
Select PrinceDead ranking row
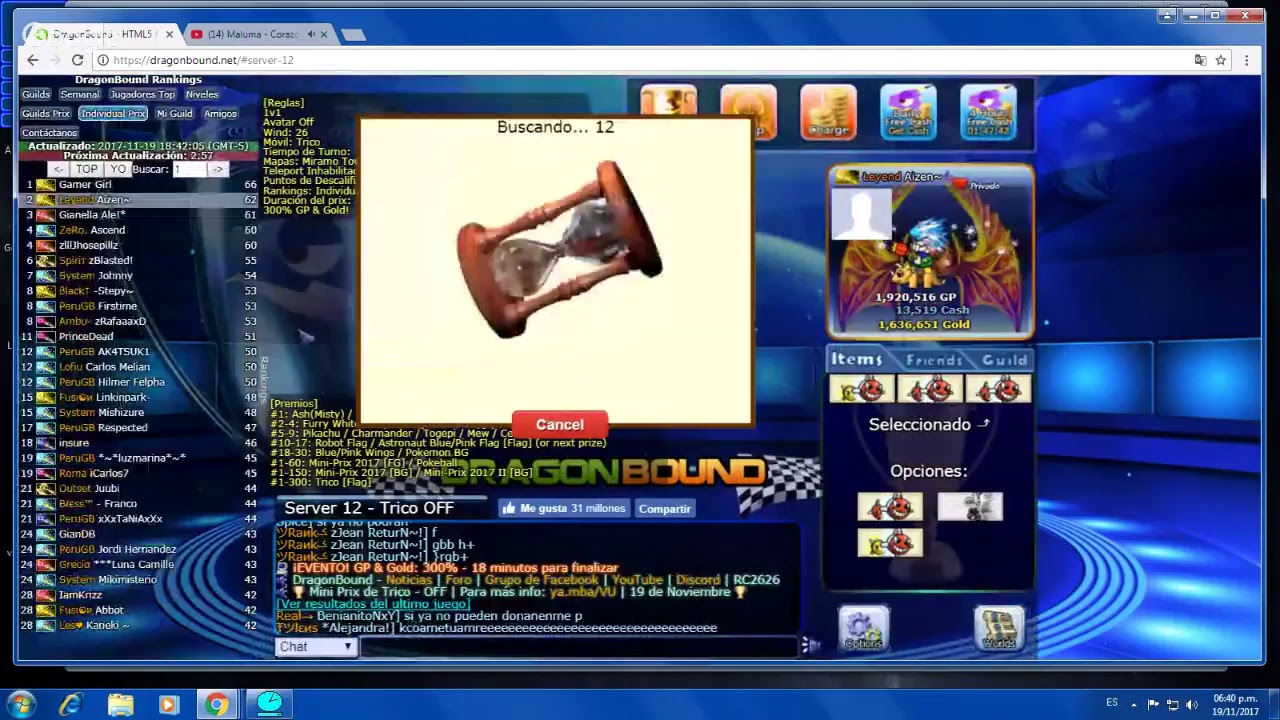[x=140, y=336]
